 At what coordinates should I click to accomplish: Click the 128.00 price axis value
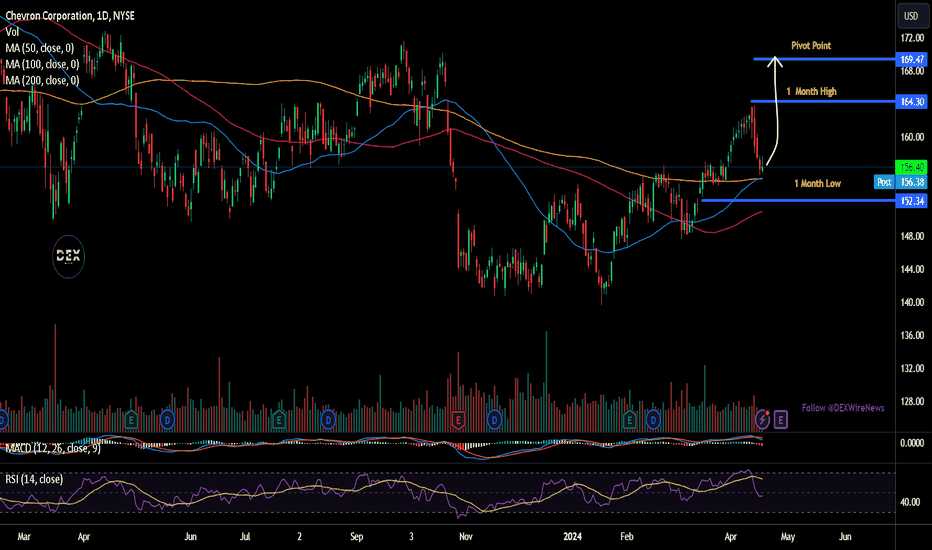912,401
